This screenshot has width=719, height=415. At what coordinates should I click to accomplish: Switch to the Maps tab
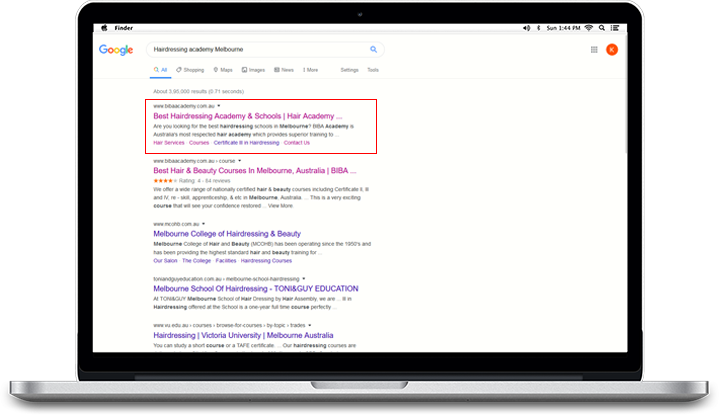[x=223, y=70]
